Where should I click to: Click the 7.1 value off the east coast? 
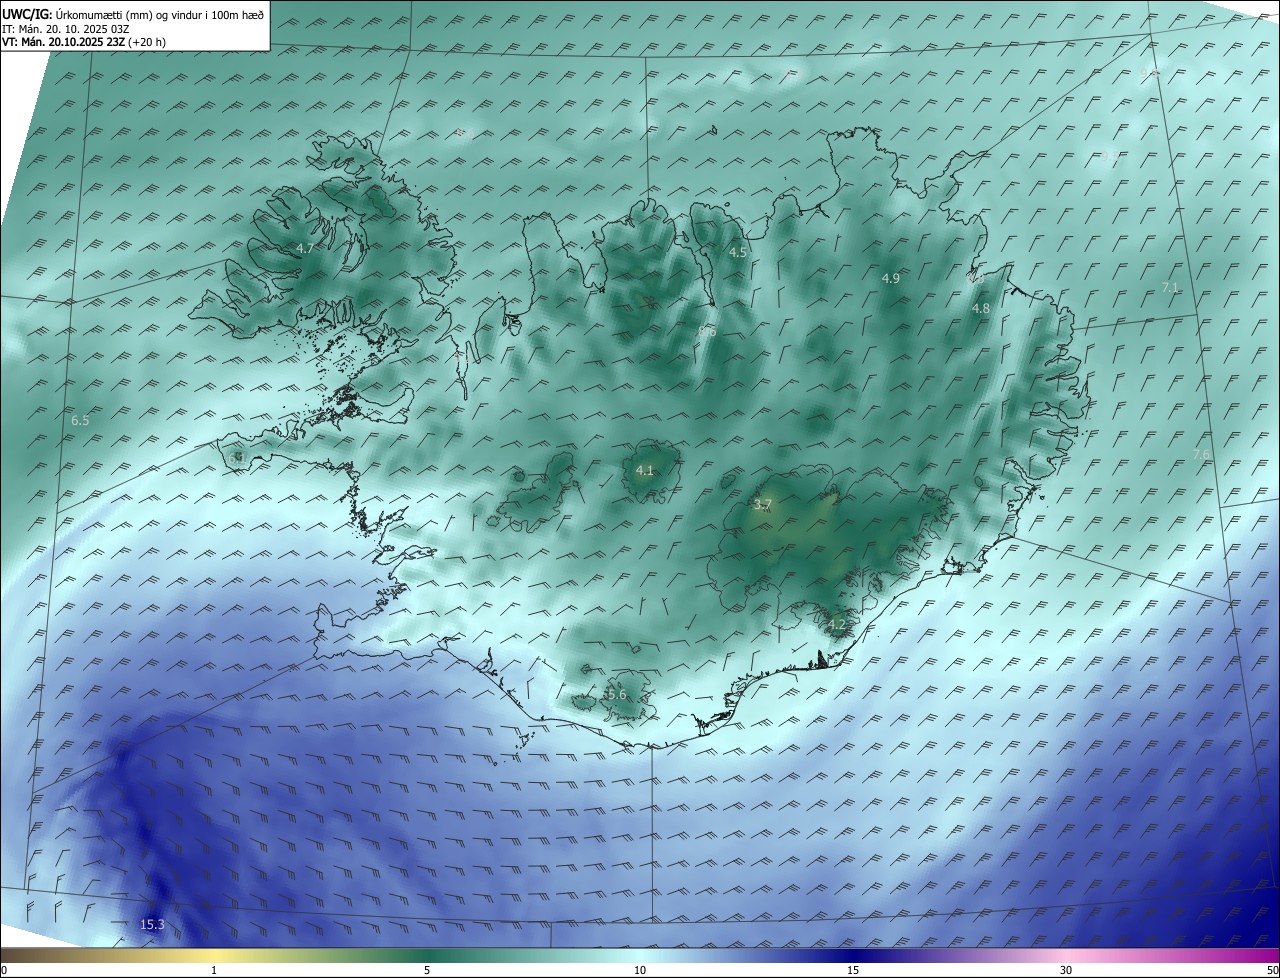coord(1170,288)
